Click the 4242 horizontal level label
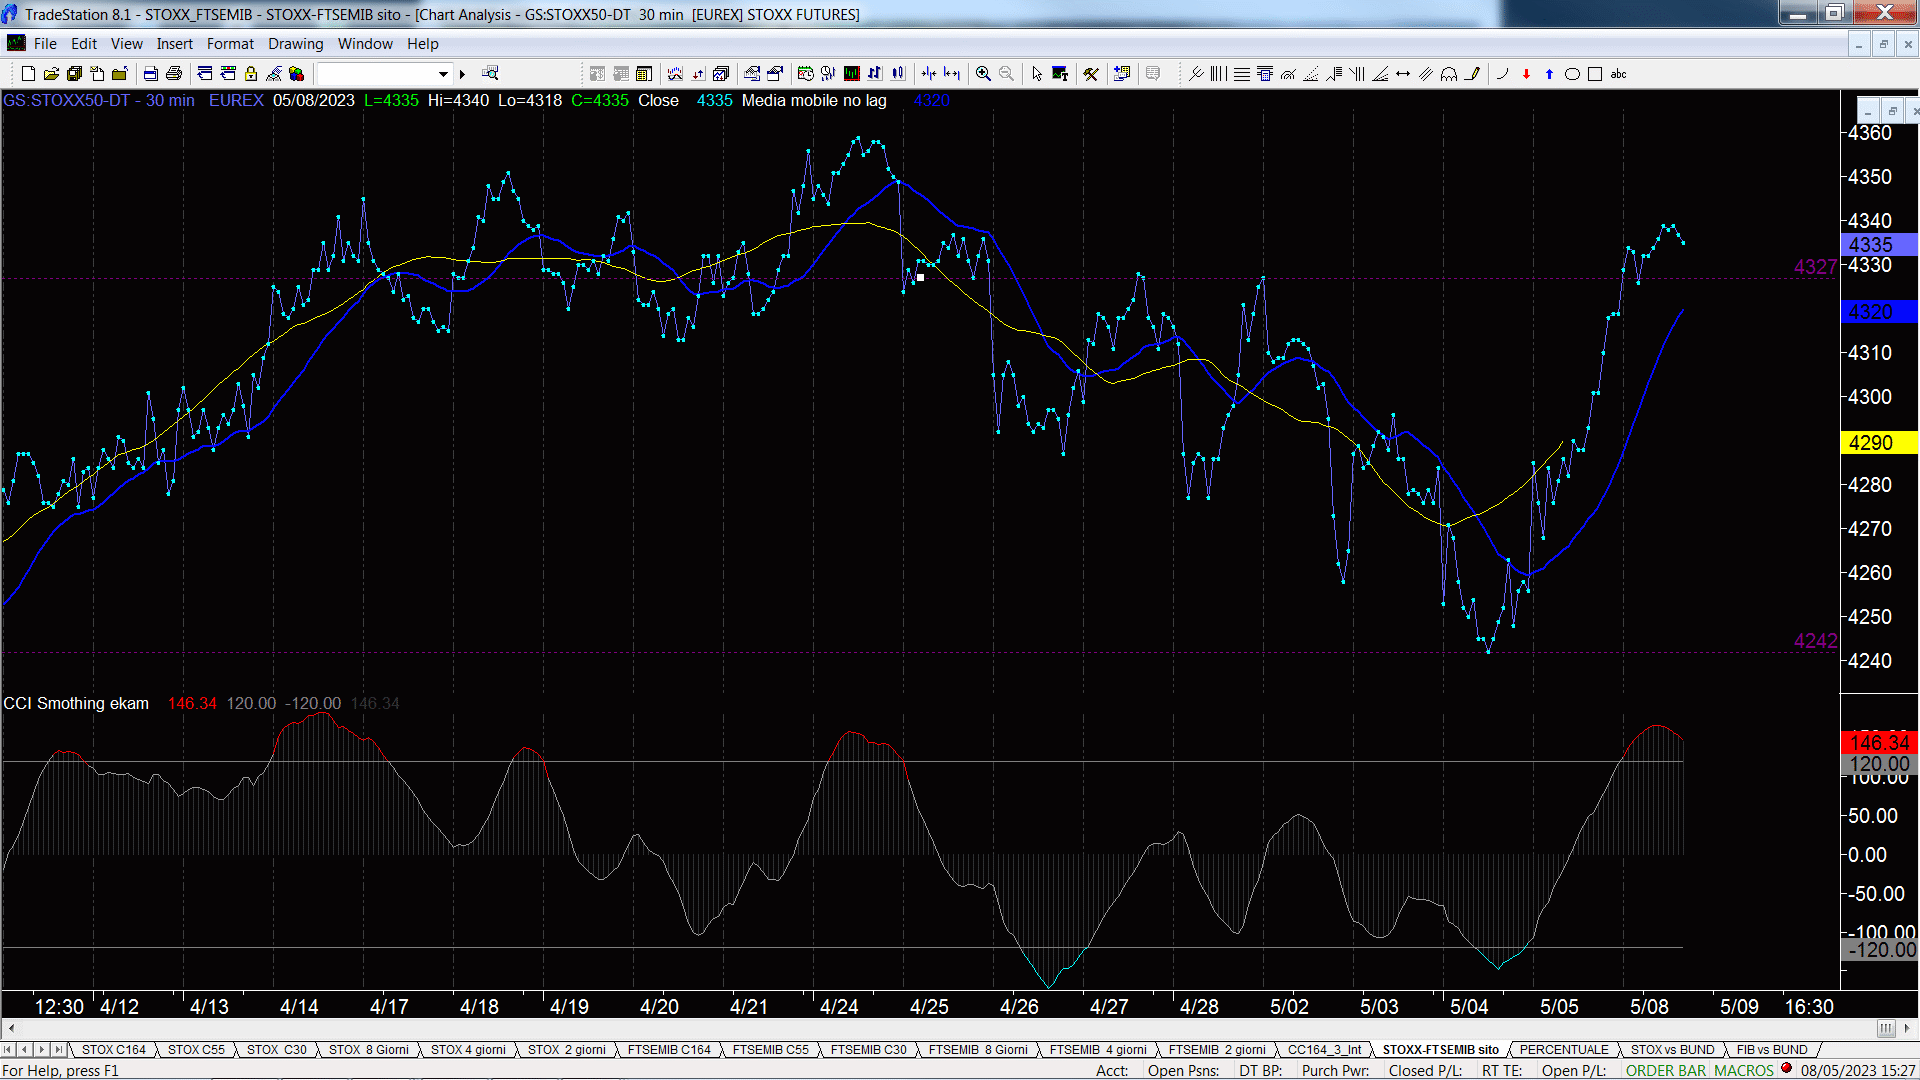Screen dimensions: 1920x1080 (x=1815, y=641)
